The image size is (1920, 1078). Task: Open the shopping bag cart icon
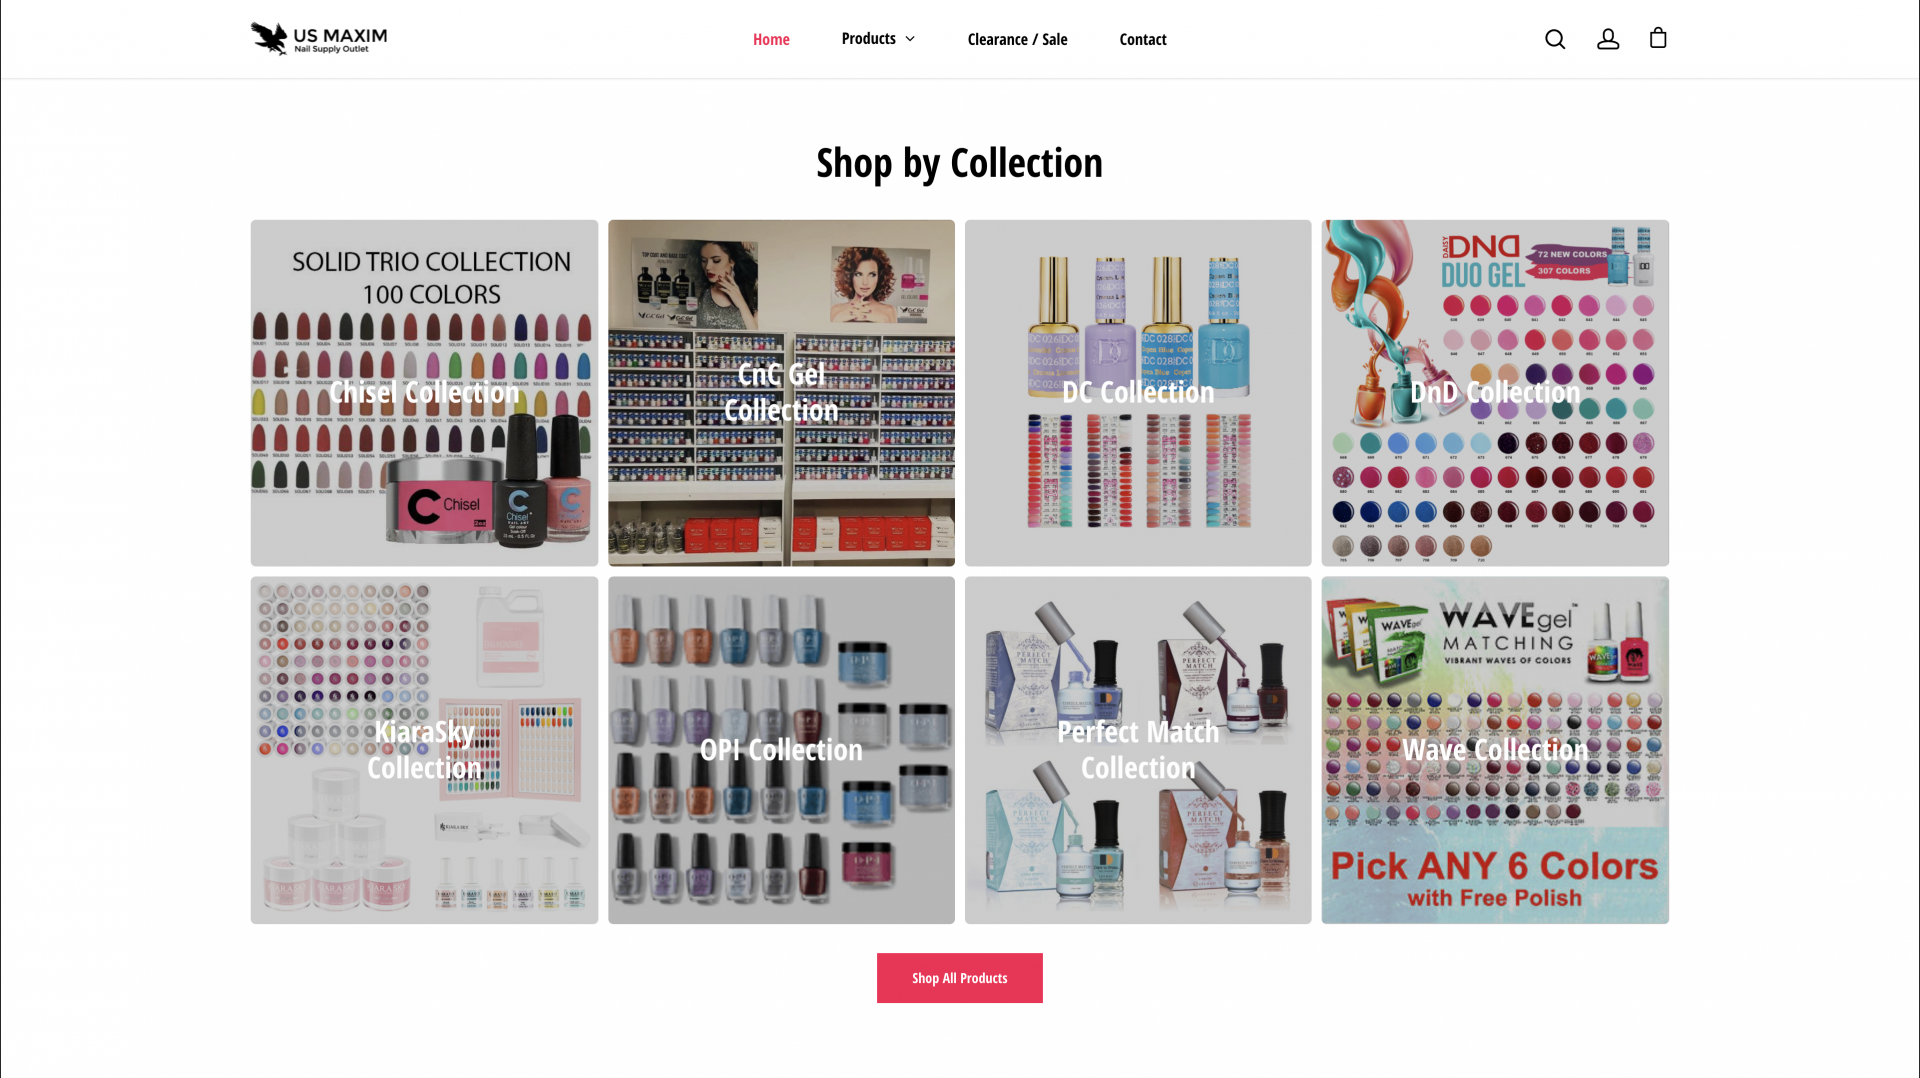(1658, 38)
